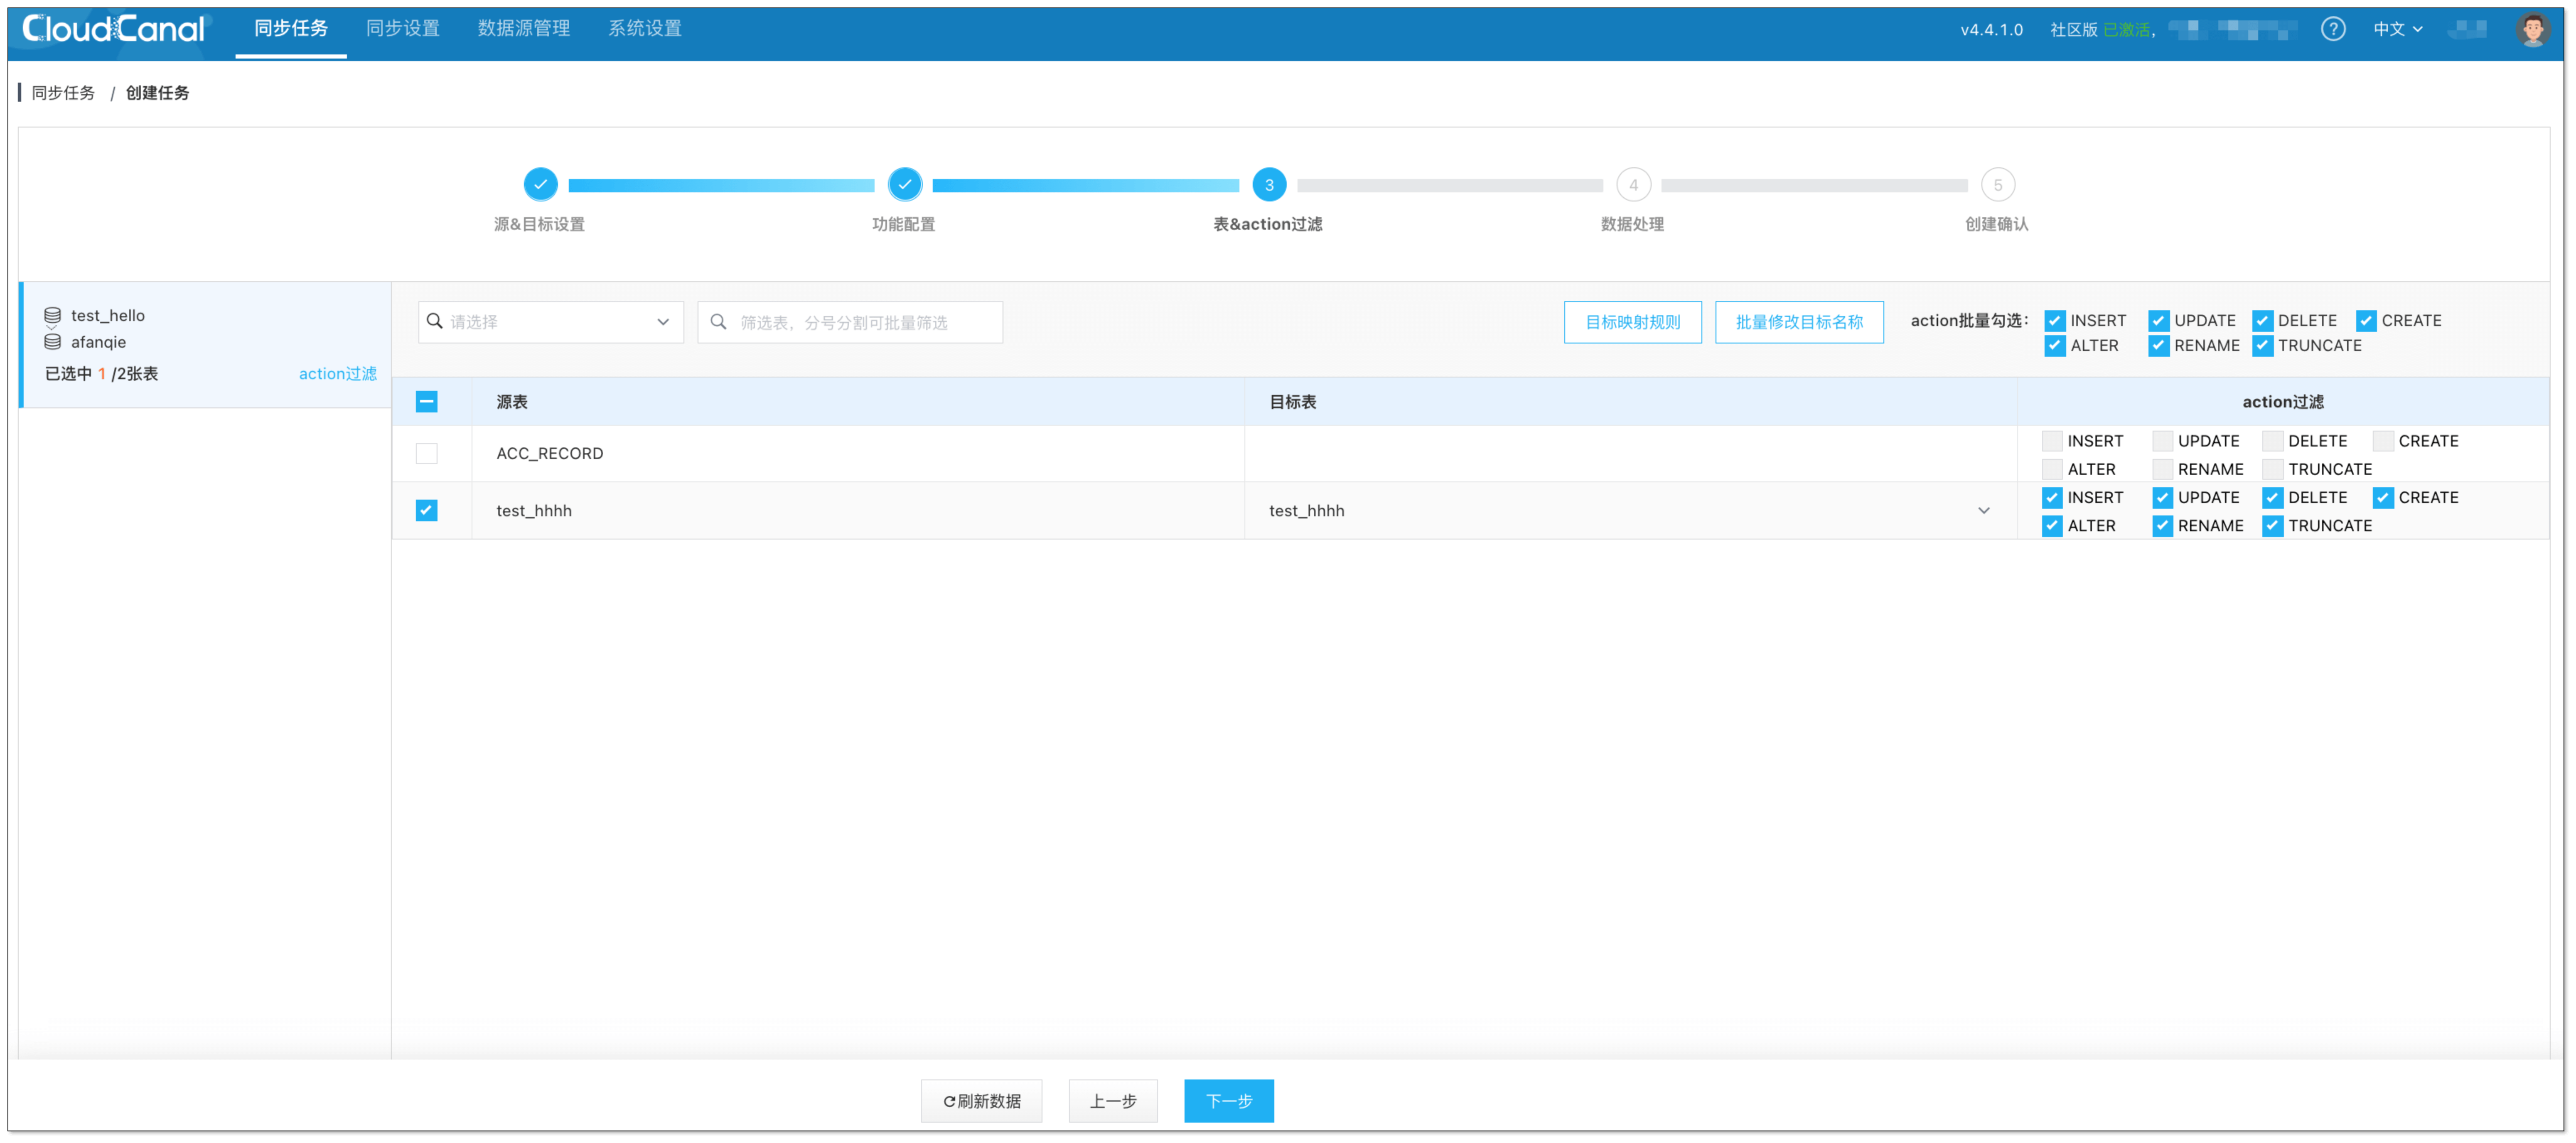This screenshot has width=2576, height=1143.
Task: Click the completed first step checkmark circle
Action: tap(540, 185)
